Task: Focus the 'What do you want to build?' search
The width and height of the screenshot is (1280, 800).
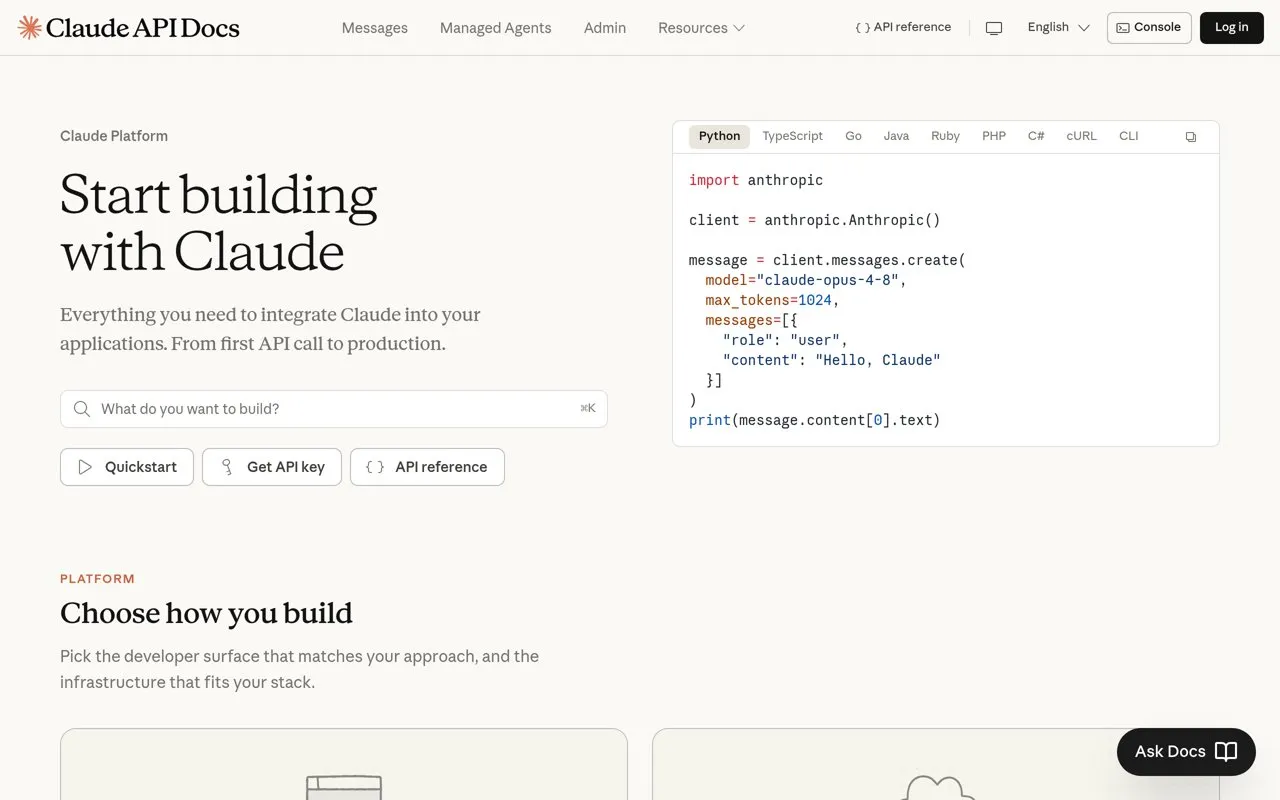Action: pos(334,409)
